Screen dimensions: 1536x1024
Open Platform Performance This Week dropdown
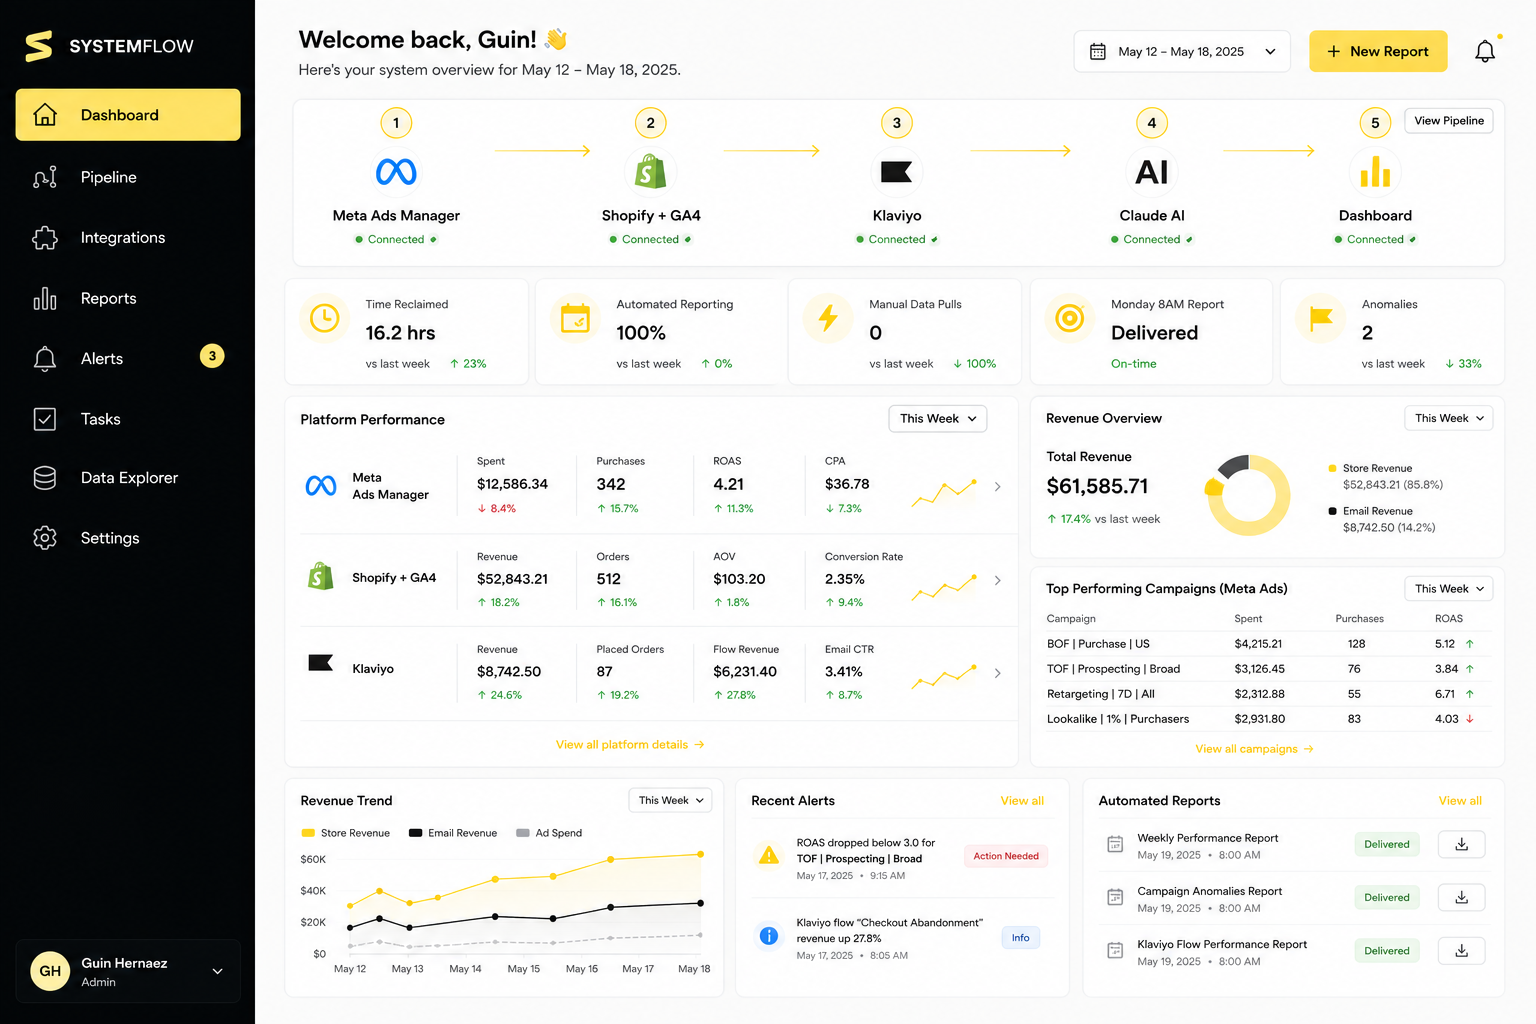coord(937,419)
